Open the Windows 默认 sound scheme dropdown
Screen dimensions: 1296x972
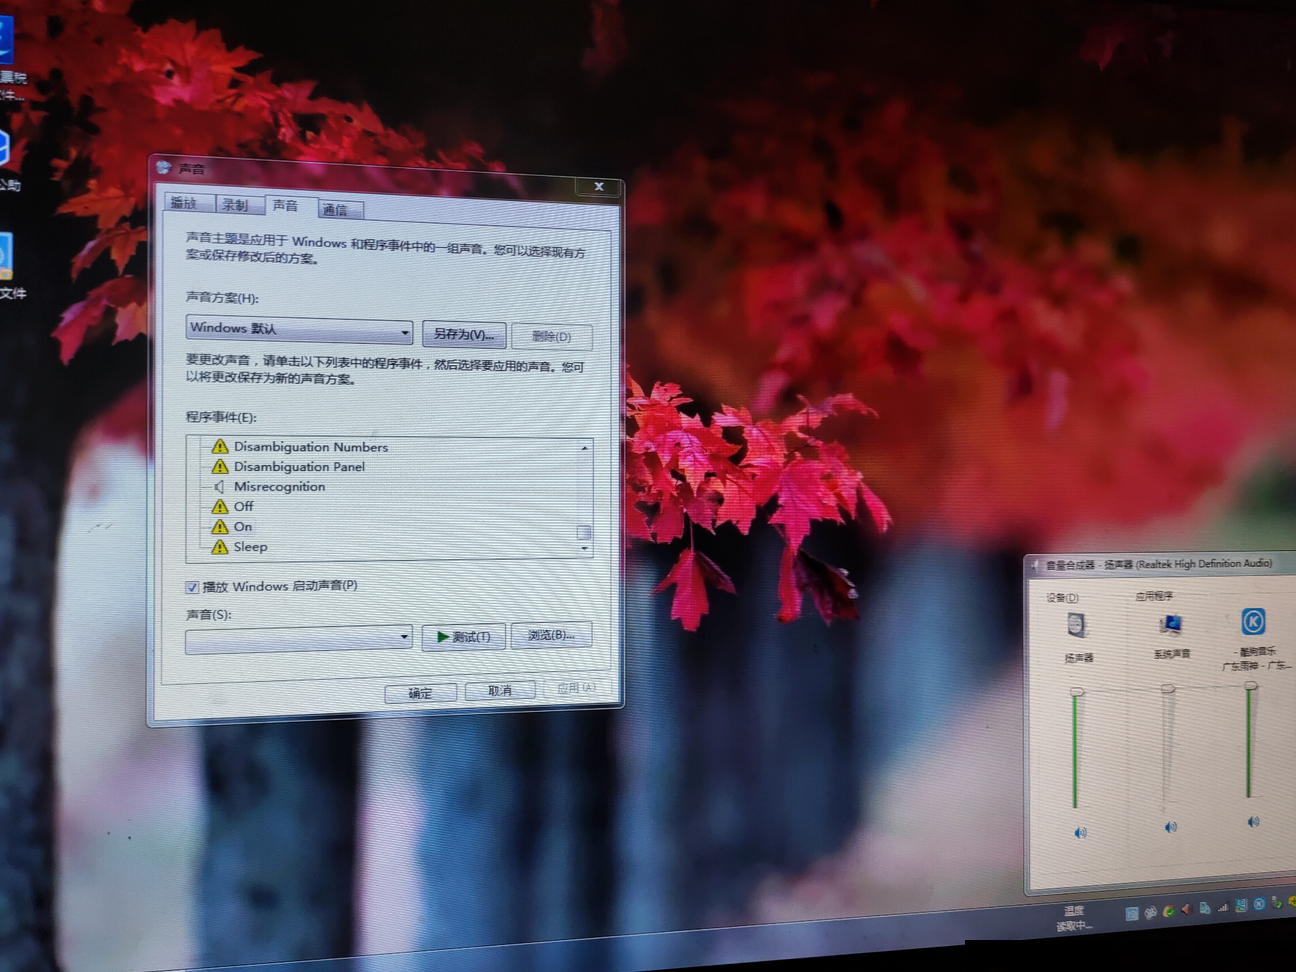(300, 329)
